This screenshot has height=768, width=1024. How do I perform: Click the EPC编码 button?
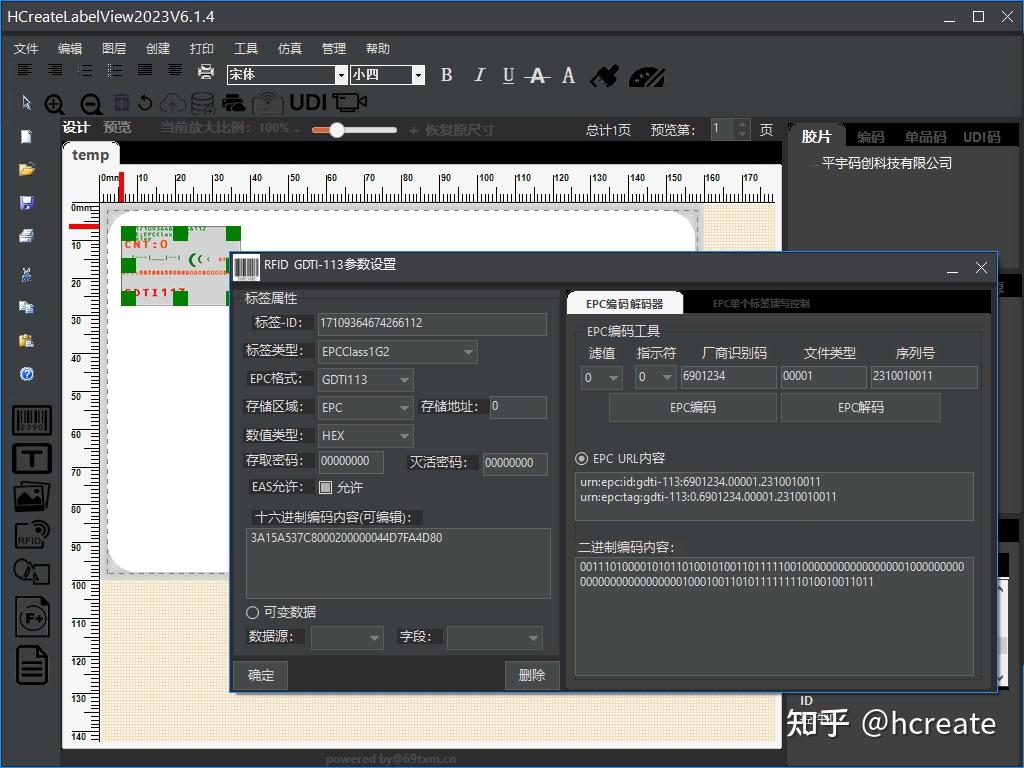692,407
